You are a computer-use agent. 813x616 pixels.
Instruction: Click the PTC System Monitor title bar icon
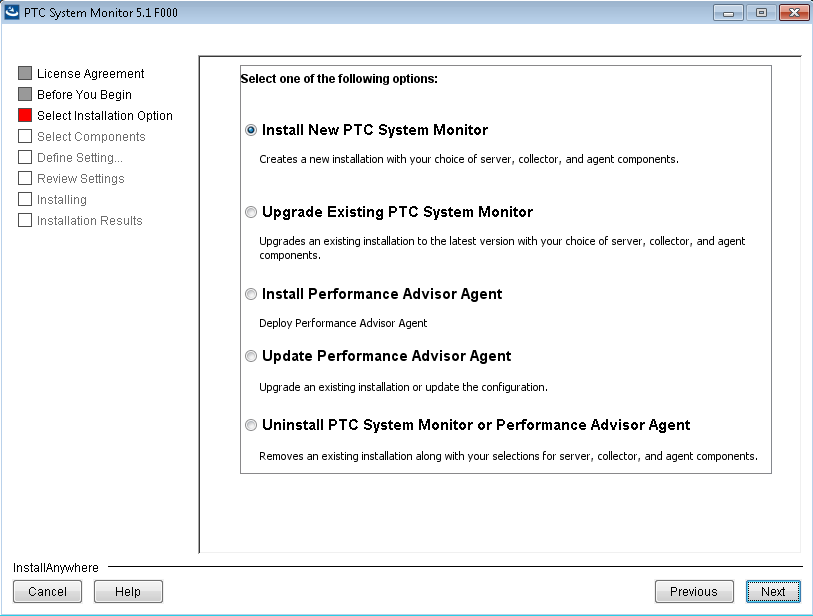coord(14,12)
